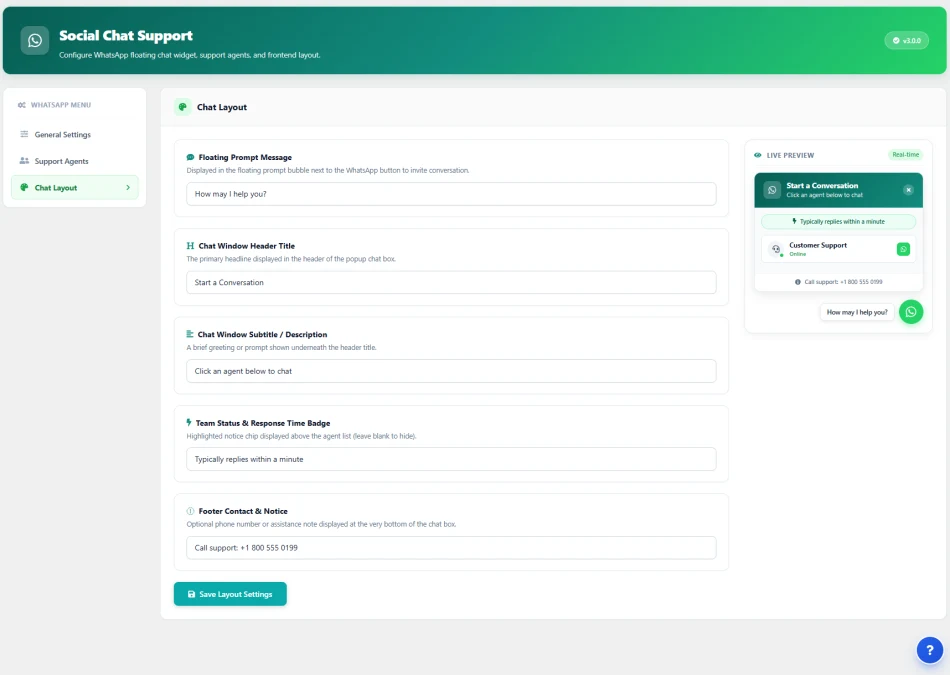The image size is (950, 675).
Task: Focus the Chat Window Header Title input
Action: pos(451,282)
